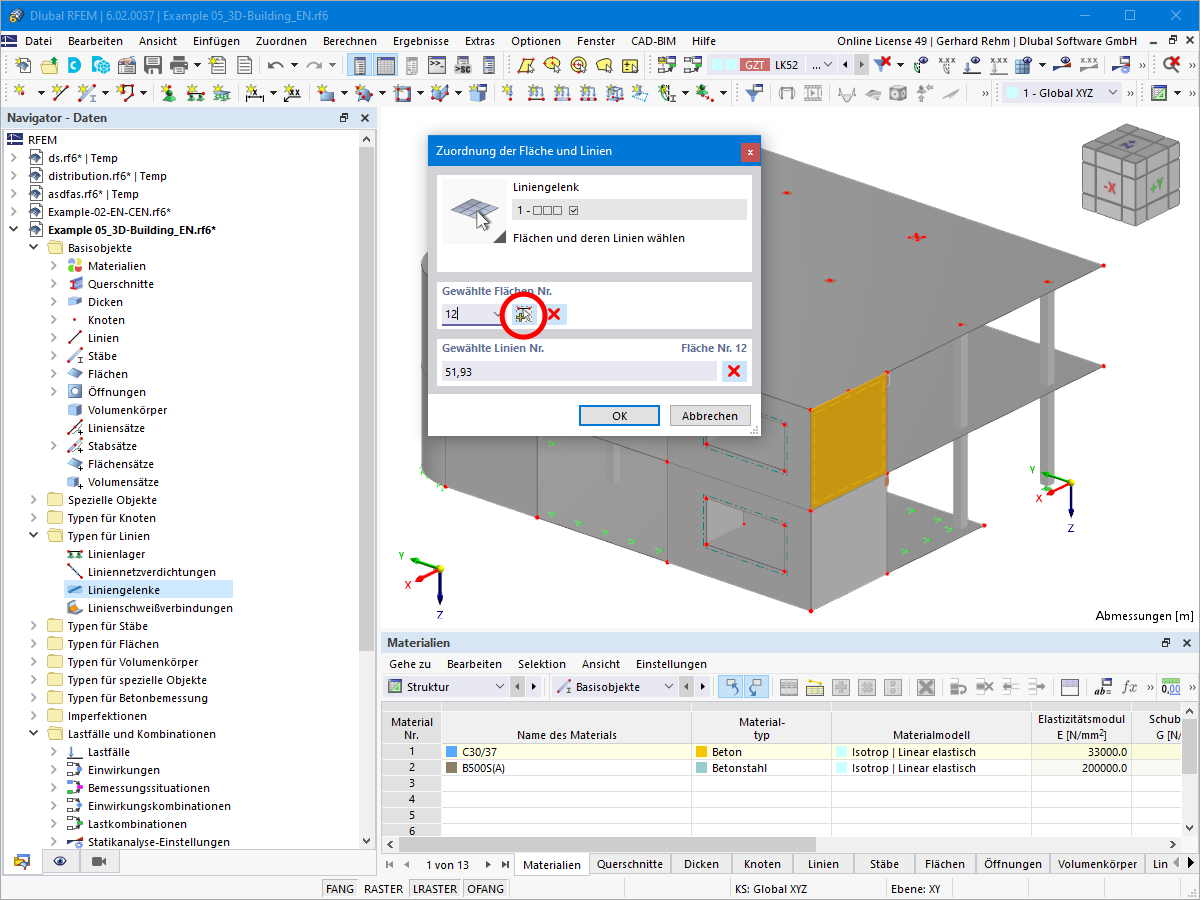Viewport: 1200px width, 900px height.
Task: Clear the Gewählte Flächen selection with red X
Action: [x=553, y=314]
